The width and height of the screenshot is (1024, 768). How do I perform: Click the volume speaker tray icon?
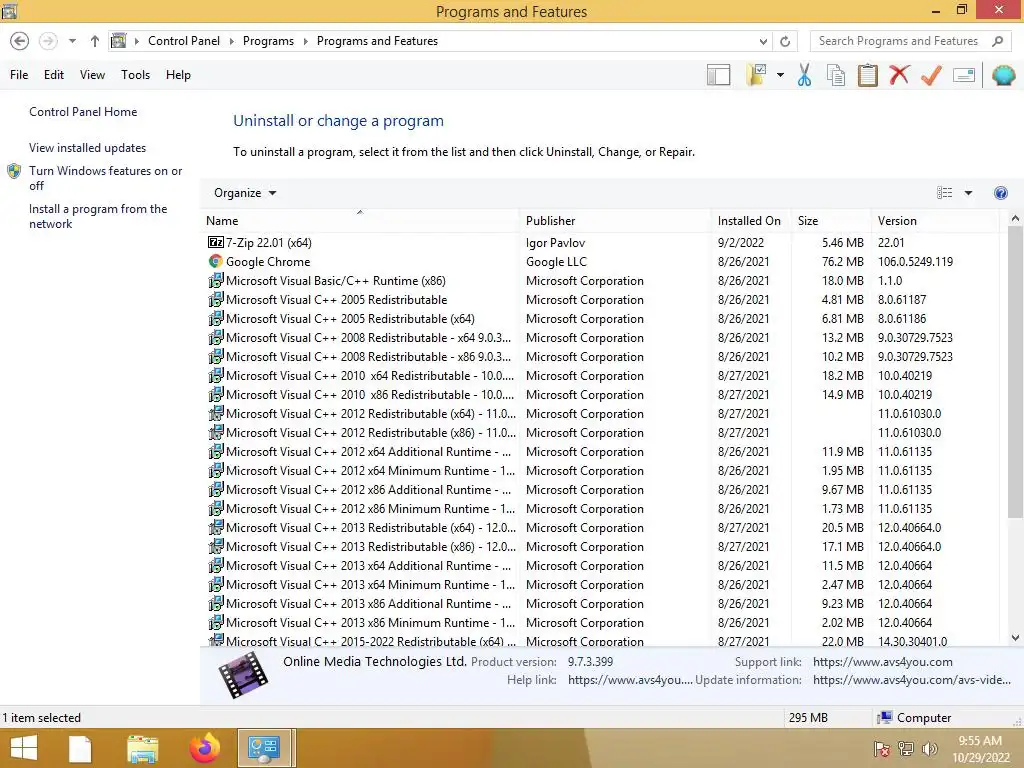point(929,750)
